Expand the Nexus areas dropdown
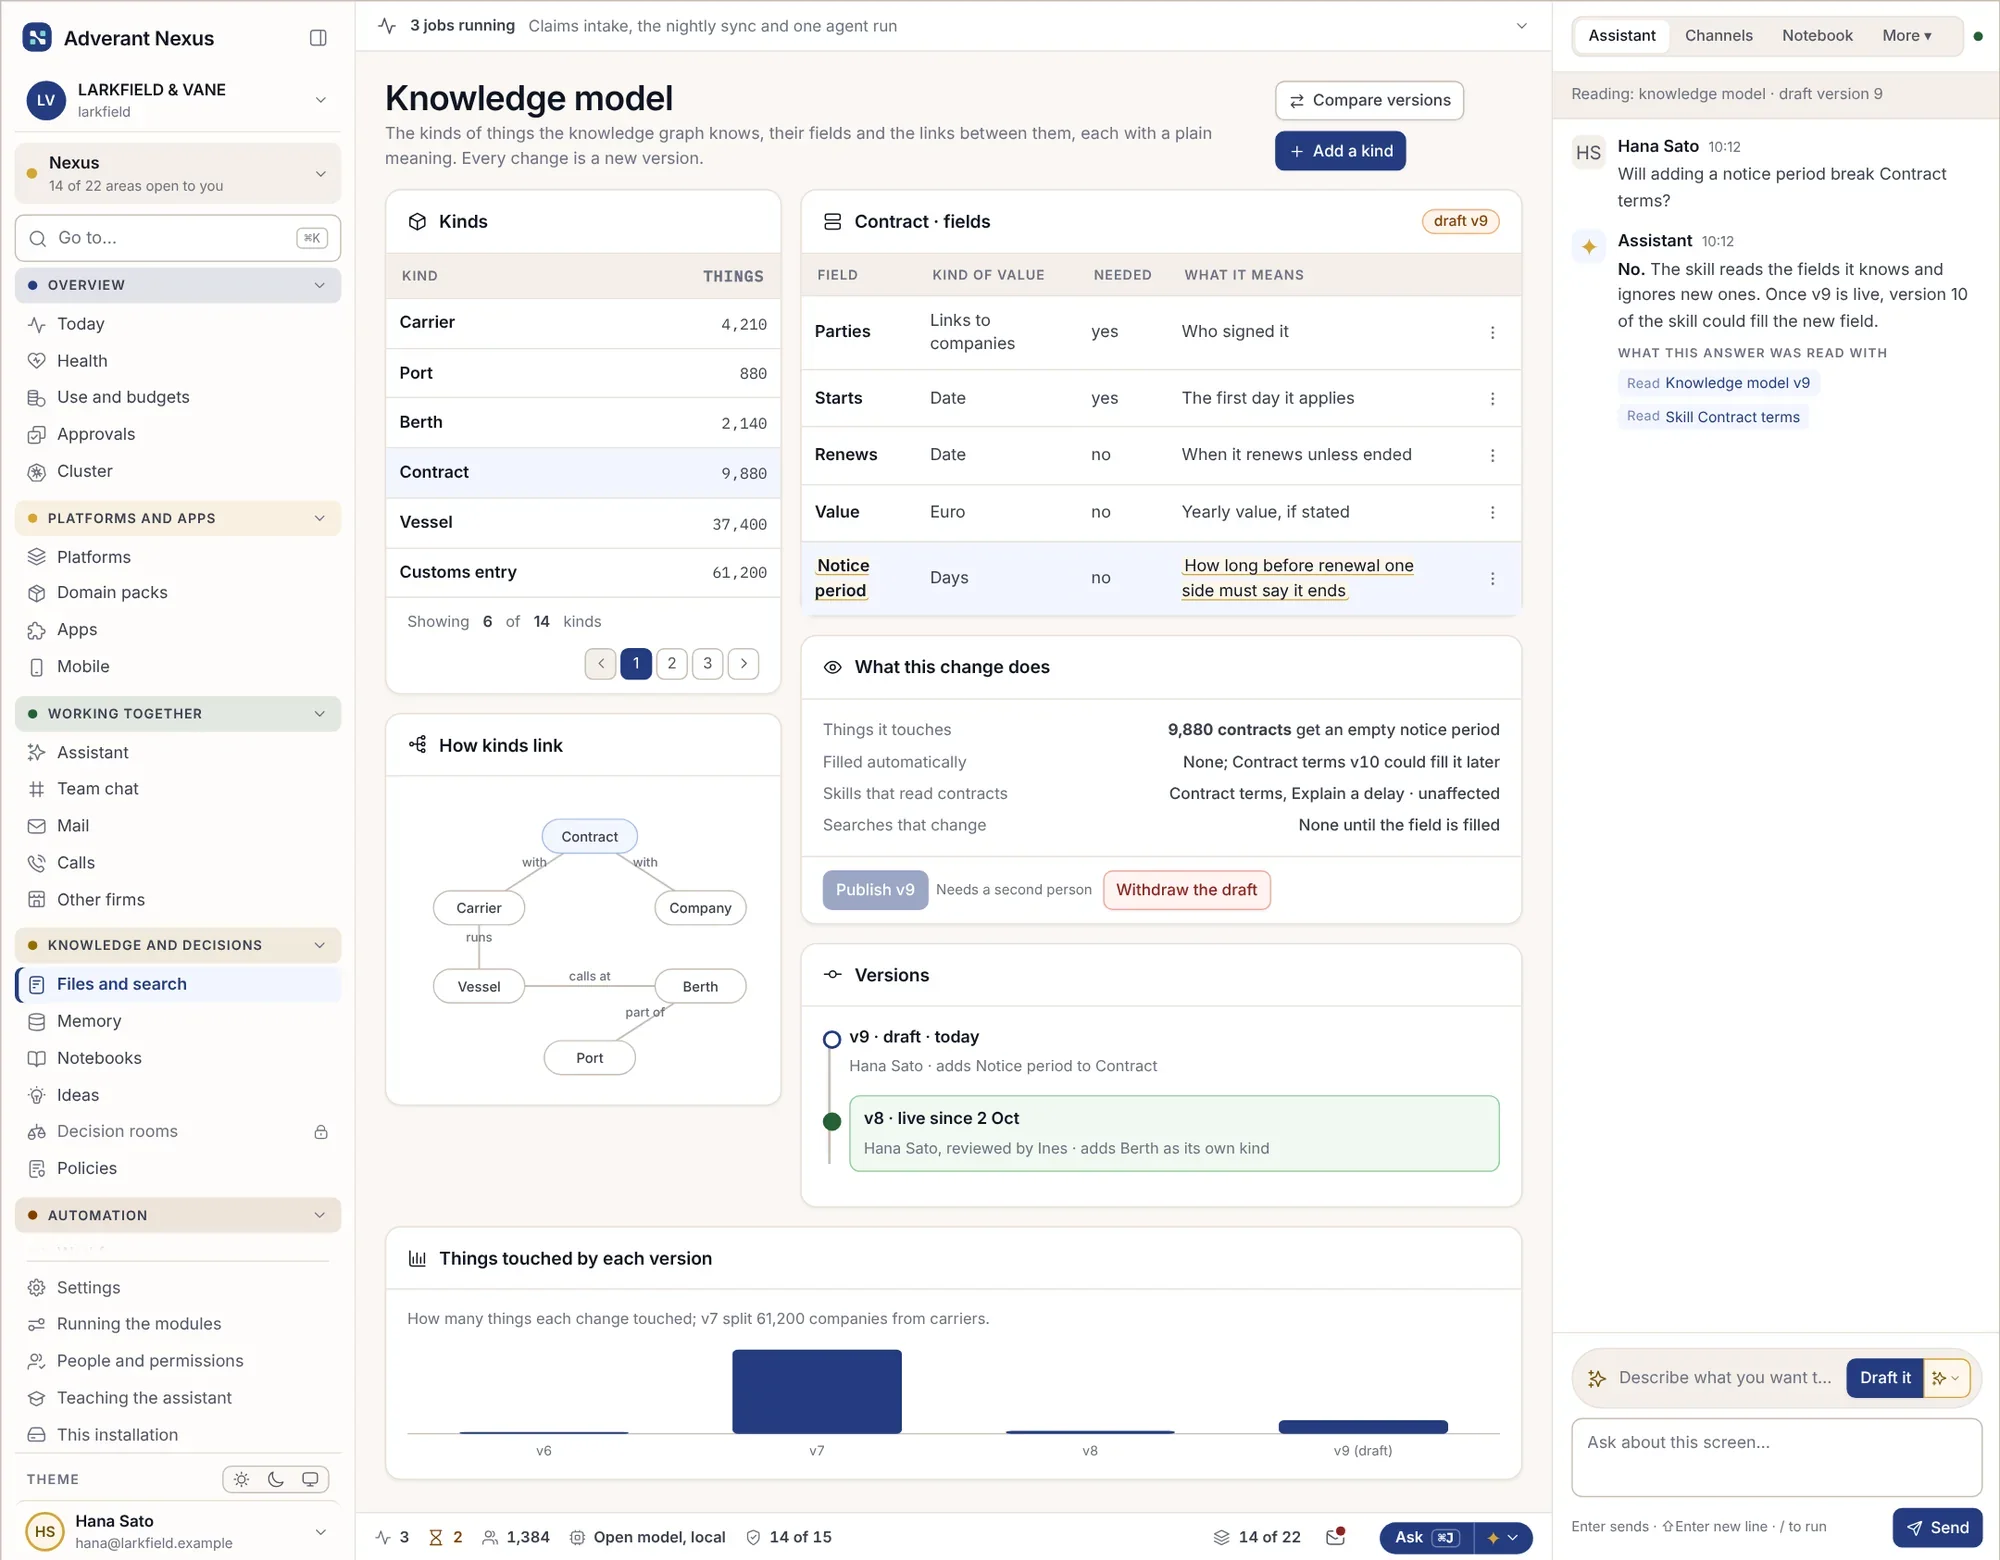The height and width of the screenshot is (1560, 2000). tap(178, 173)
